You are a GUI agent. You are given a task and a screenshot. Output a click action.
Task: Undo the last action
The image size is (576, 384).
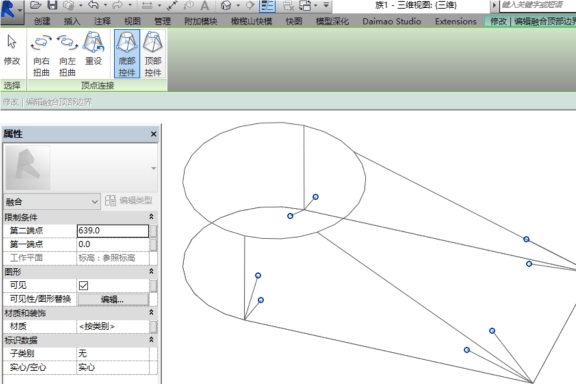tap(94, 5)
